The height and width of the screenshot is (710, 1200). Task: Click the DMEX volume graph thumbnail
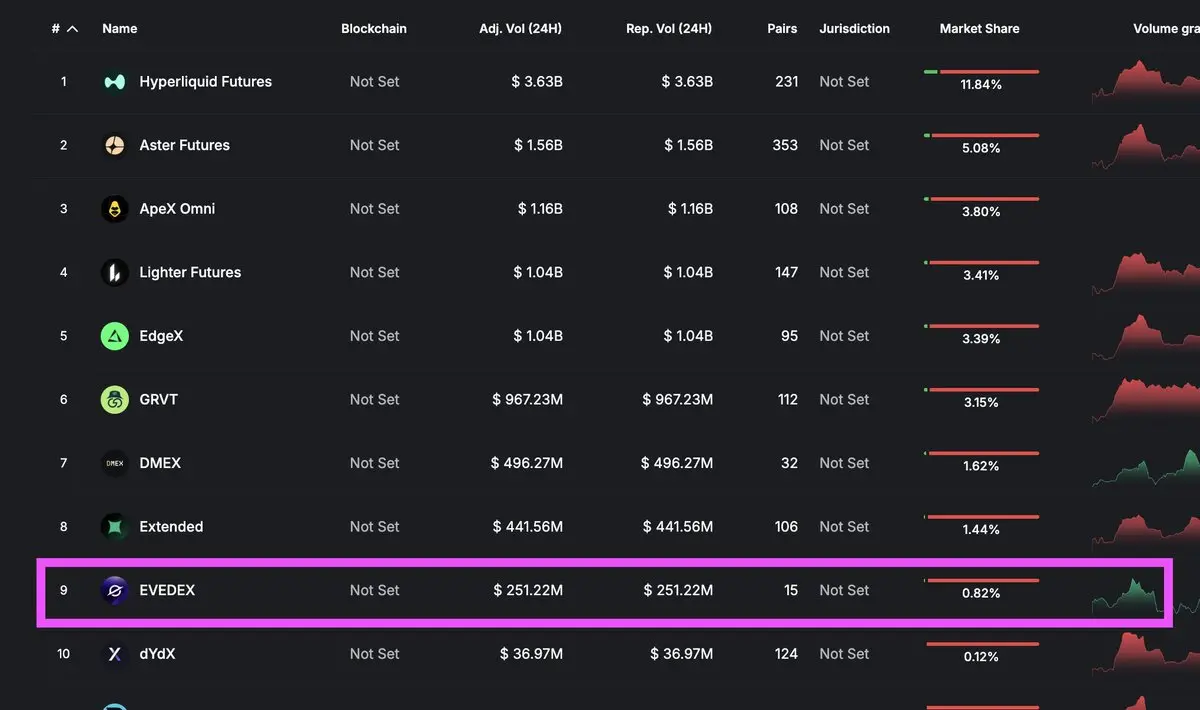[x=1145, y=469]
